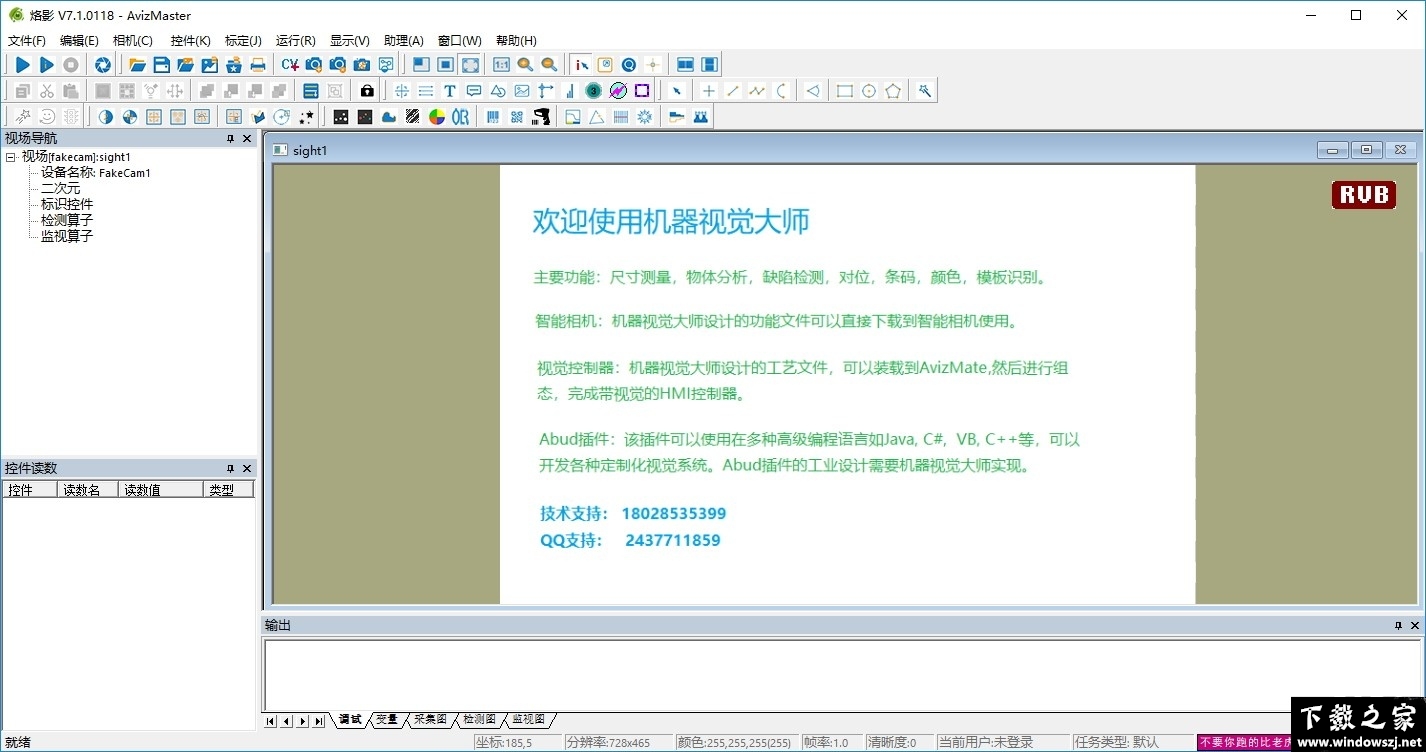Click the blue Run play button
This screenshot has width=1426, height=752.
point(22,65)
